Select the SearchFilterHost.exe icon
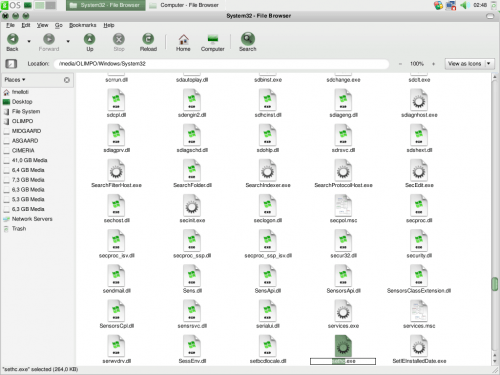500x375 pixels. (x=116, y=170)
